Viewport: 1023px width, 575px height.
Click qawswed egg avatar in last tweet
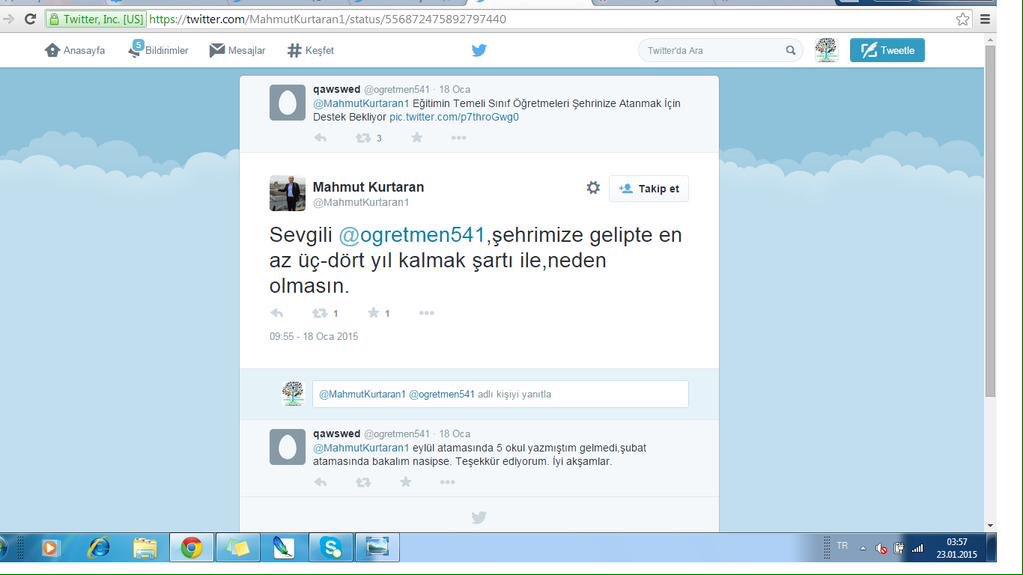pyautogui.click(x=287, y=447)
